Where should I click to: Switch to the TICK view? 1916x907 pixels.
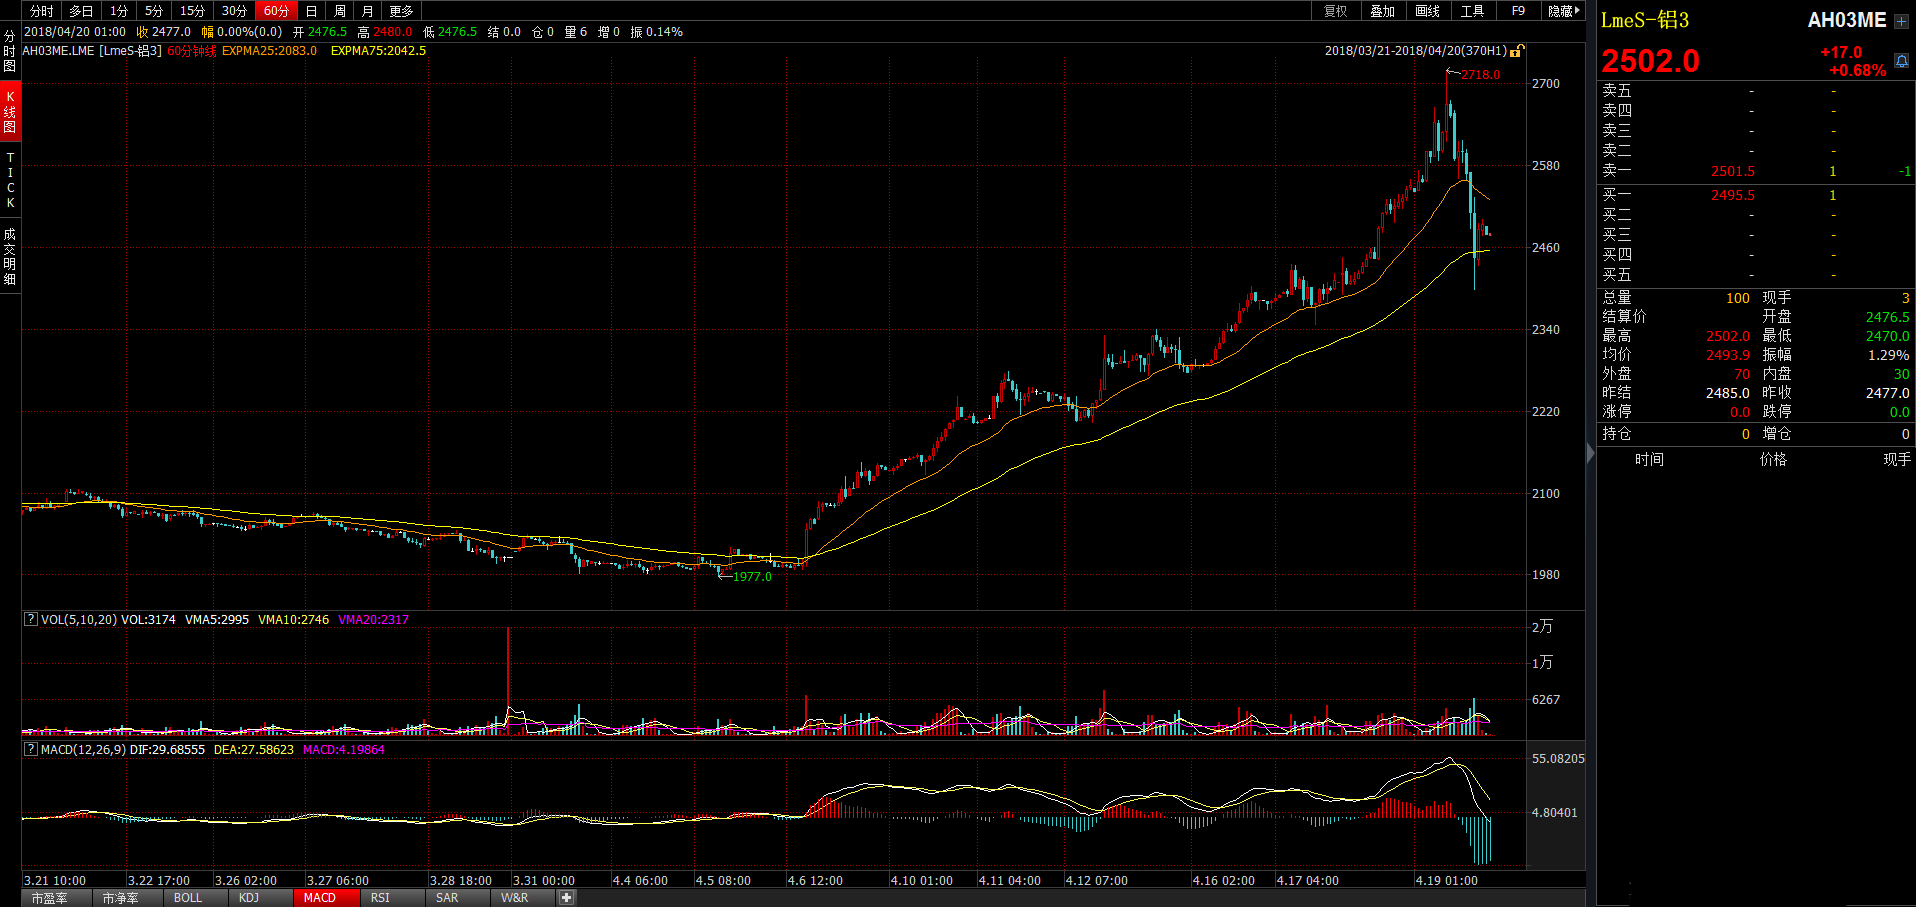coord(10,180)
